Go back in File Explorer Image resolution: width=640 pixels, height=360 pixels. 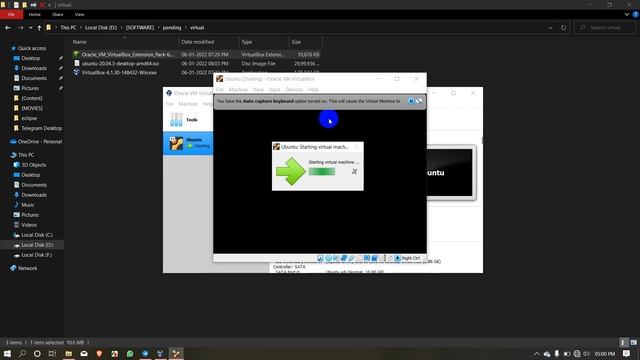coord(8,28)
